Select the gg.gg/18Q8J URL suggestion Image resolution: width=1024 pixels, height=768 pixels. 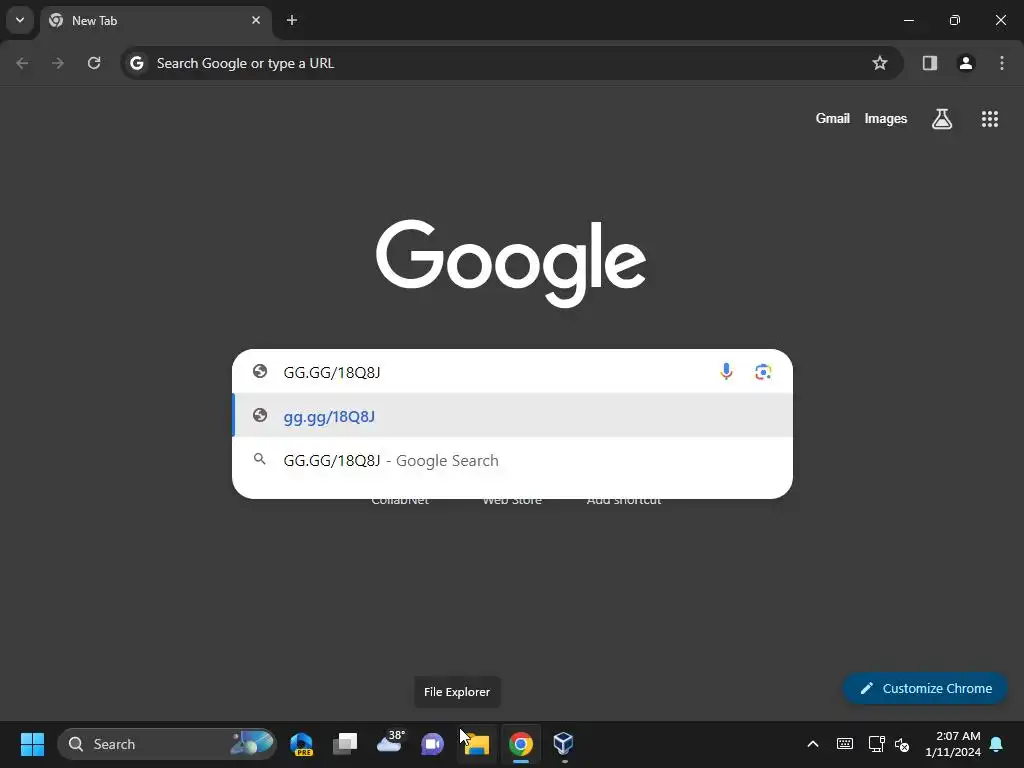(513, 416)
